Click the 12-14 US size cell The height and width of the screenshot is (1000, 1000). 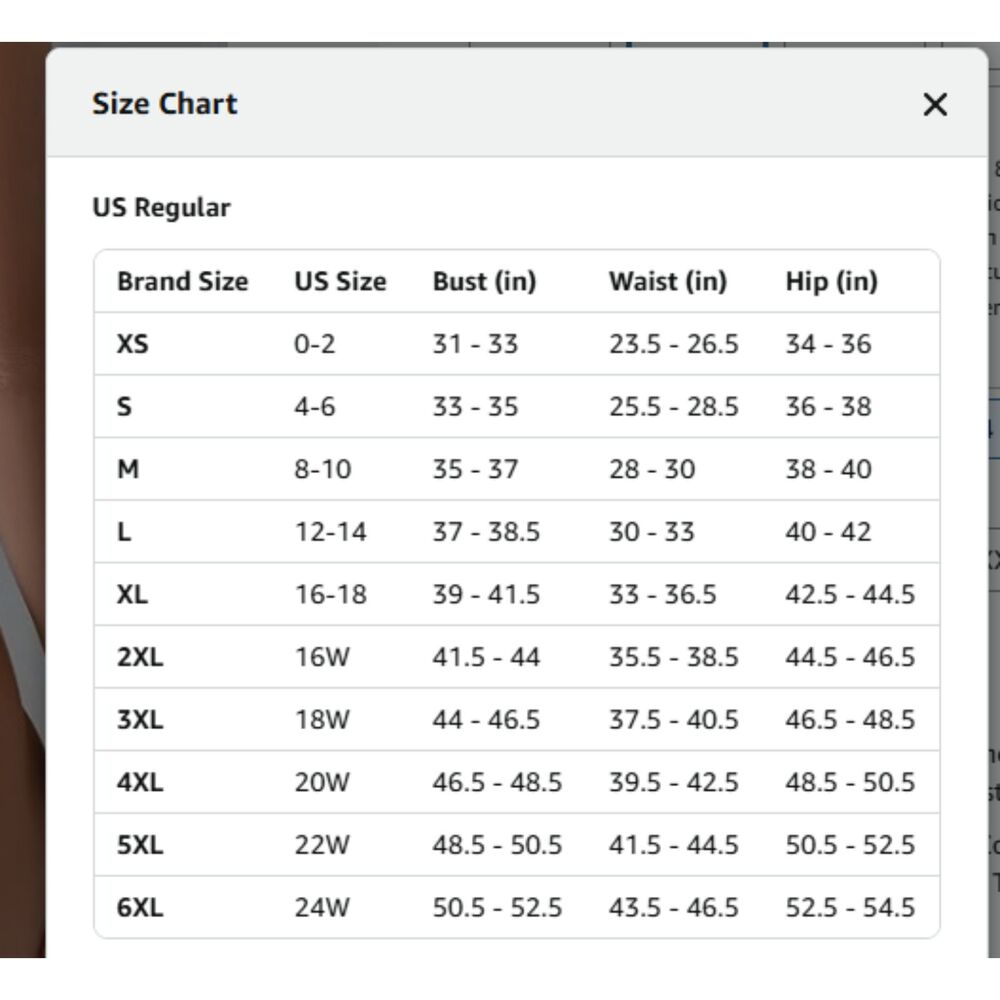click(x=330, y=532)
